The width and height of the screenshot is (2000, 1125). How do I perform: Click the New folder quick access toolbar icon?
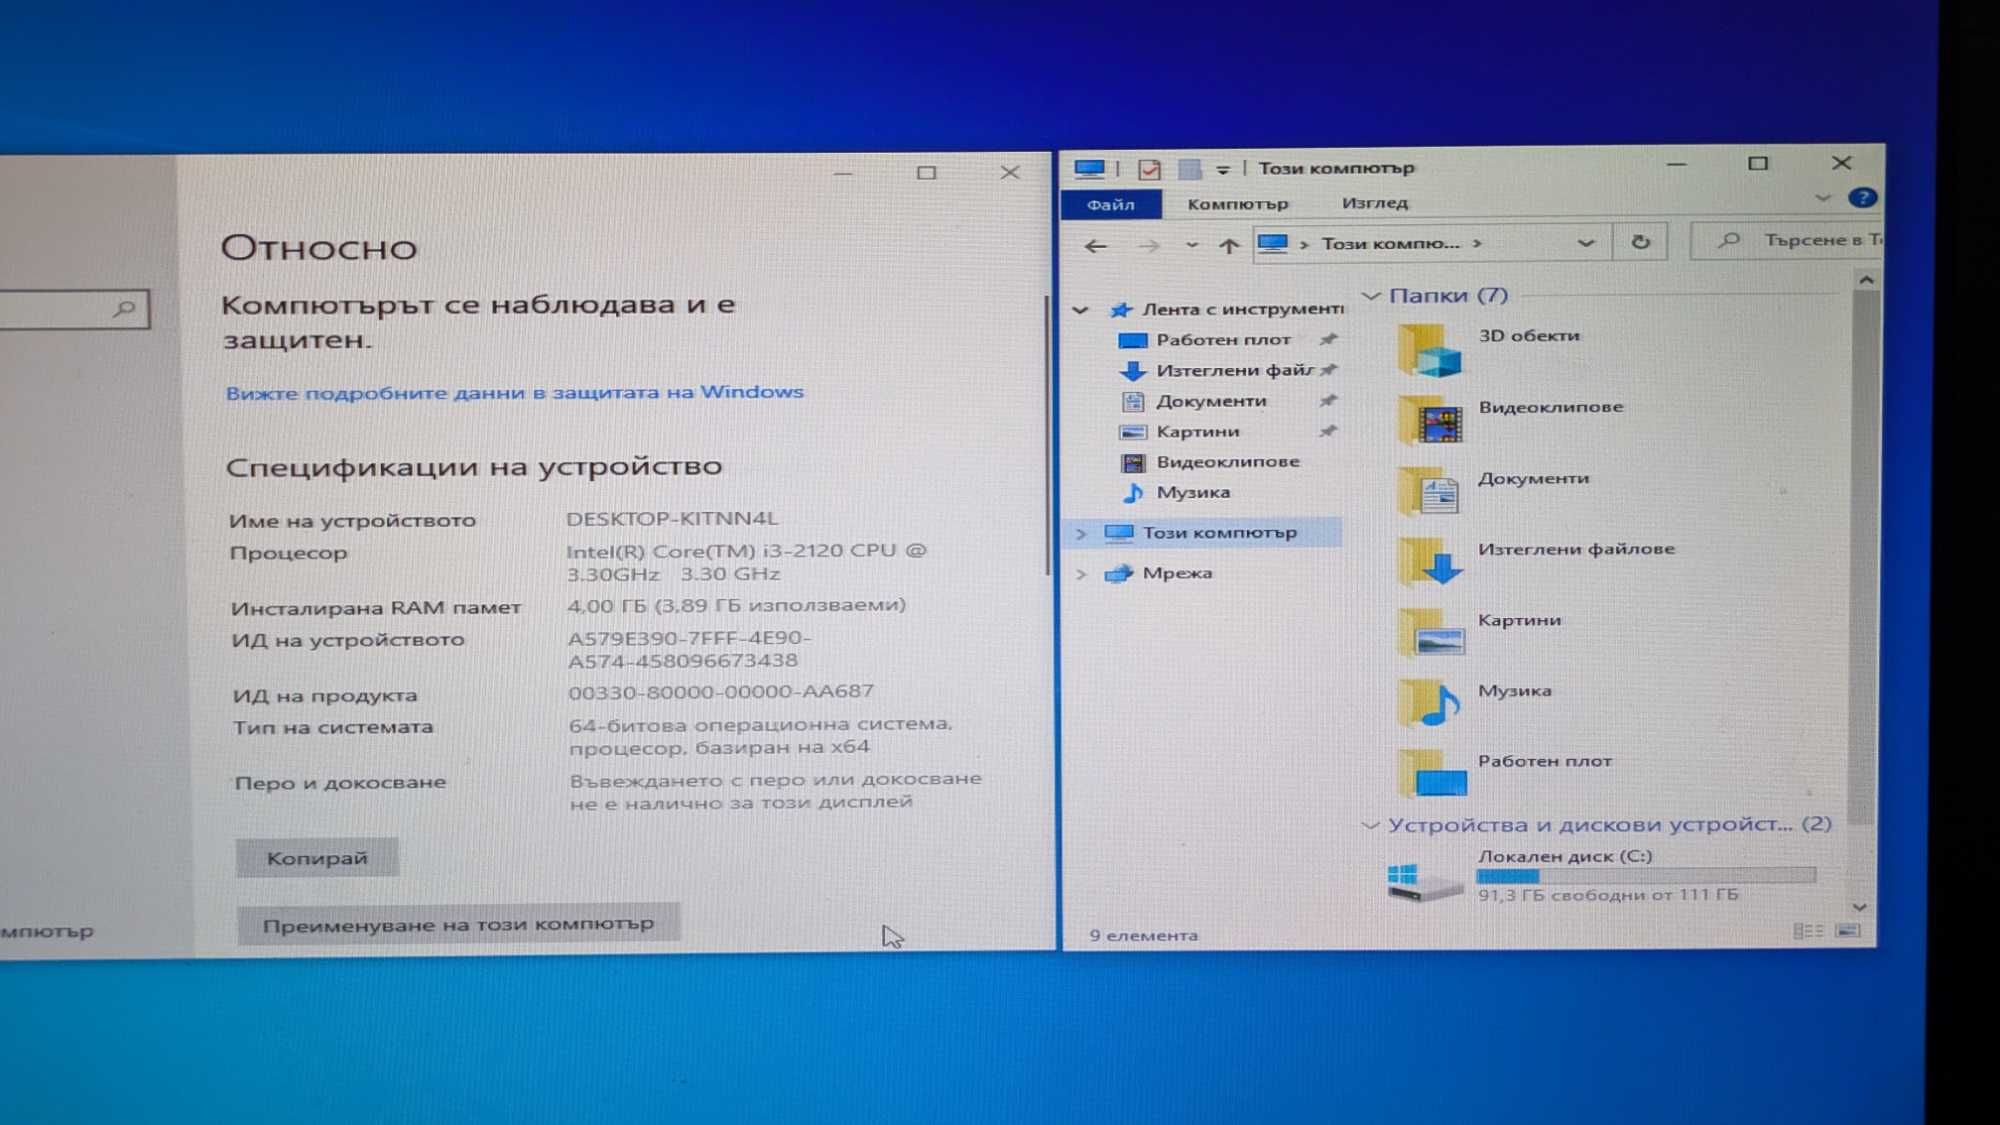point(1189,169)
